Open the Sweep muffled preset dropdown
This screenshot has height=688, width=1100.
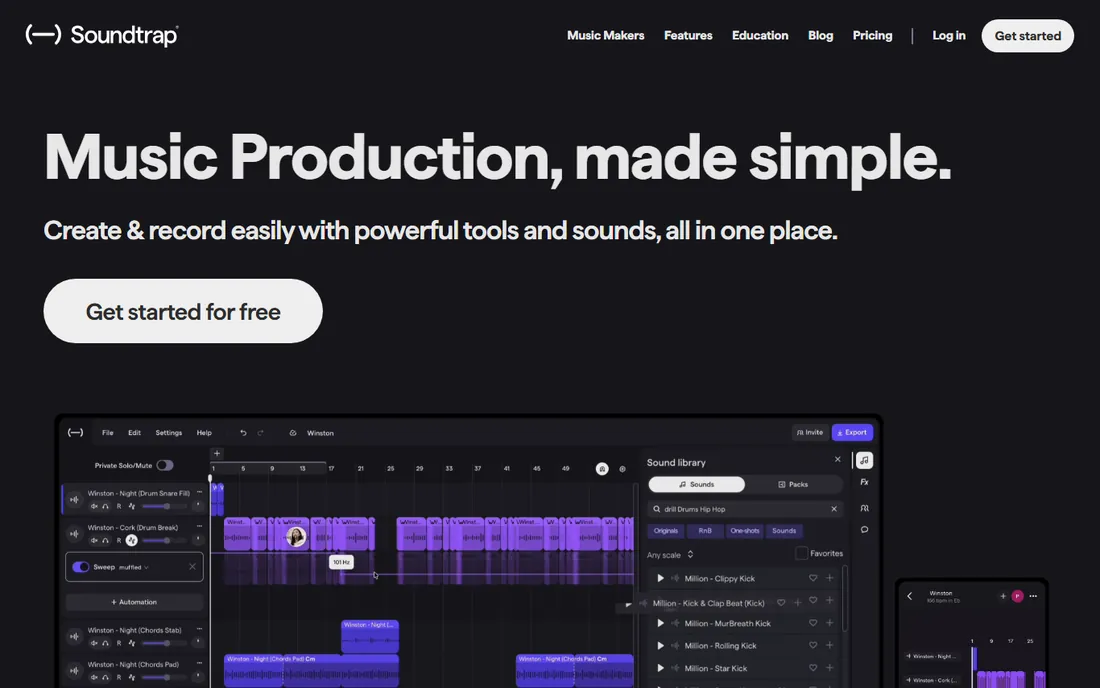(x=134, y=567)
